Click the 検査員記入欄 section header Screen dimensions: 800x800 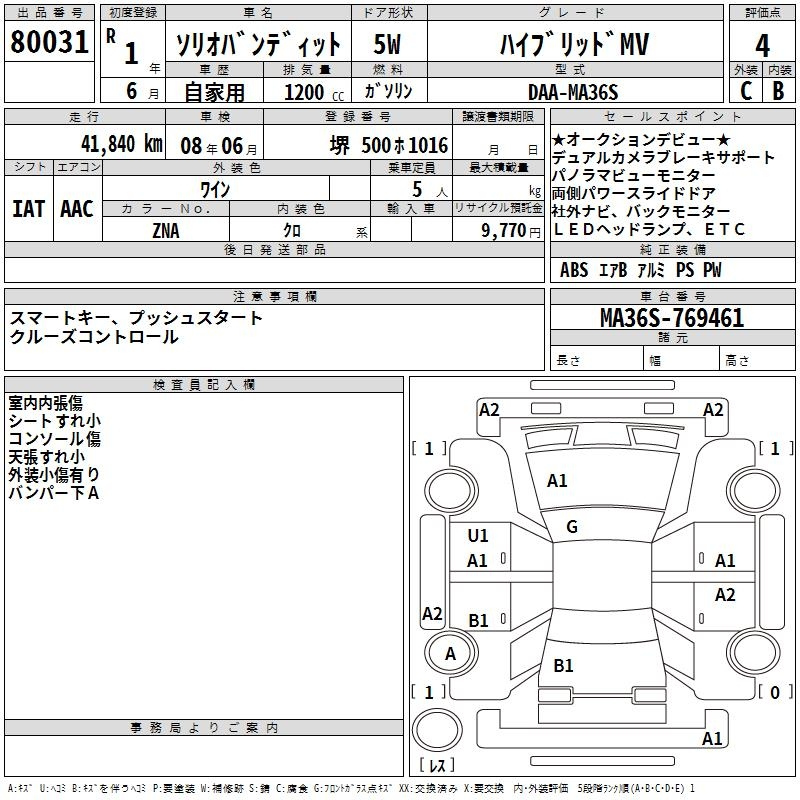click(x=204, y=385)
